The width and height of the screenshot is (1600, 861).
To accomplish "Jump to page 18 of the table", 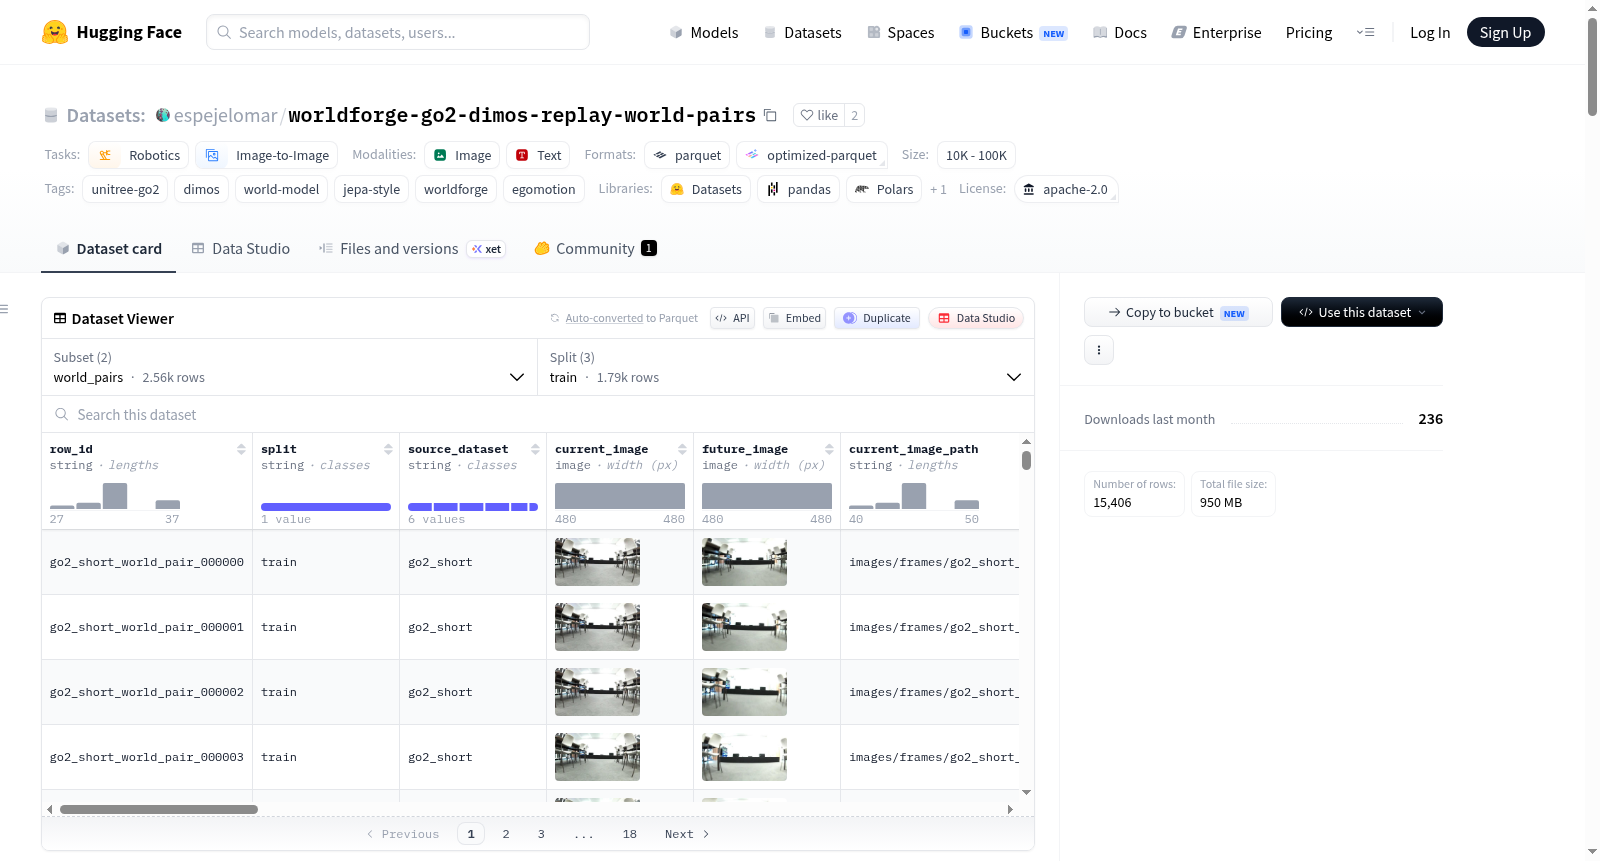I will (630, 834).
